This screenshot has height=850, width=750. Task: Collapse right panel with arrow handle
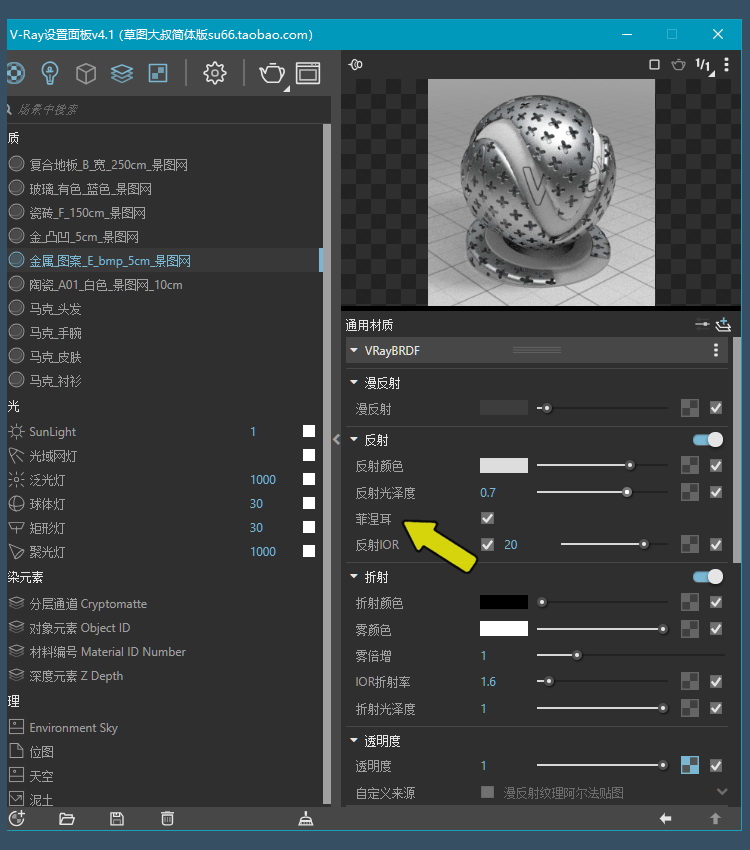[337, 439]
